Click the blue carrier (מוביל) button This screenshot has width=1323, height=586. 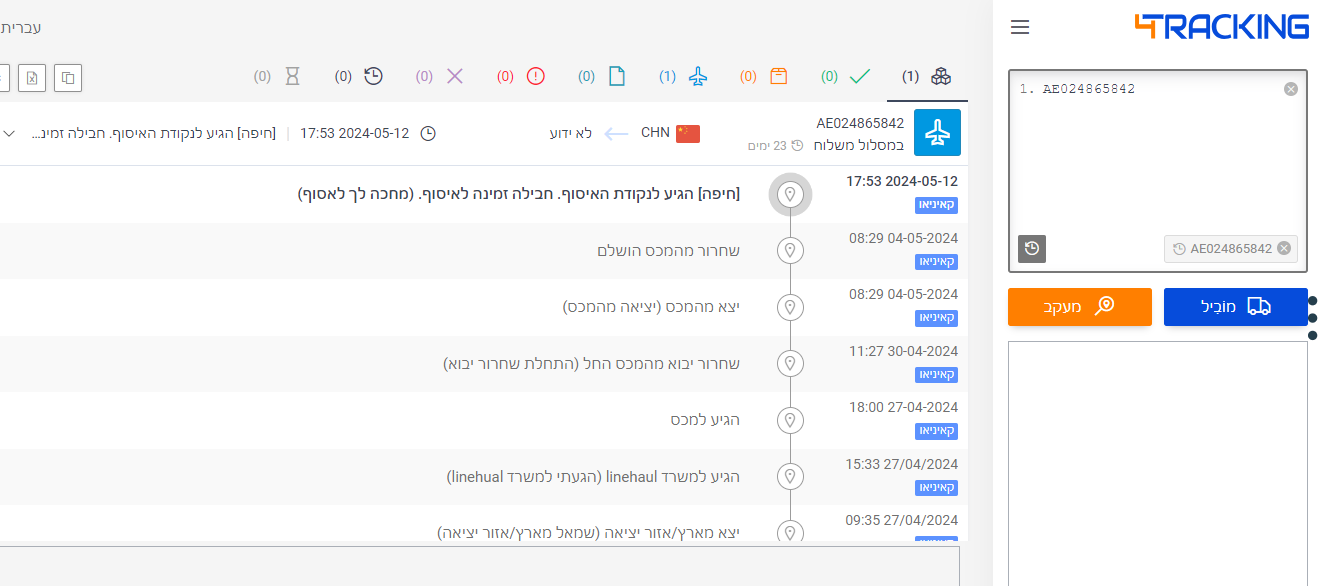[1235, 307]
